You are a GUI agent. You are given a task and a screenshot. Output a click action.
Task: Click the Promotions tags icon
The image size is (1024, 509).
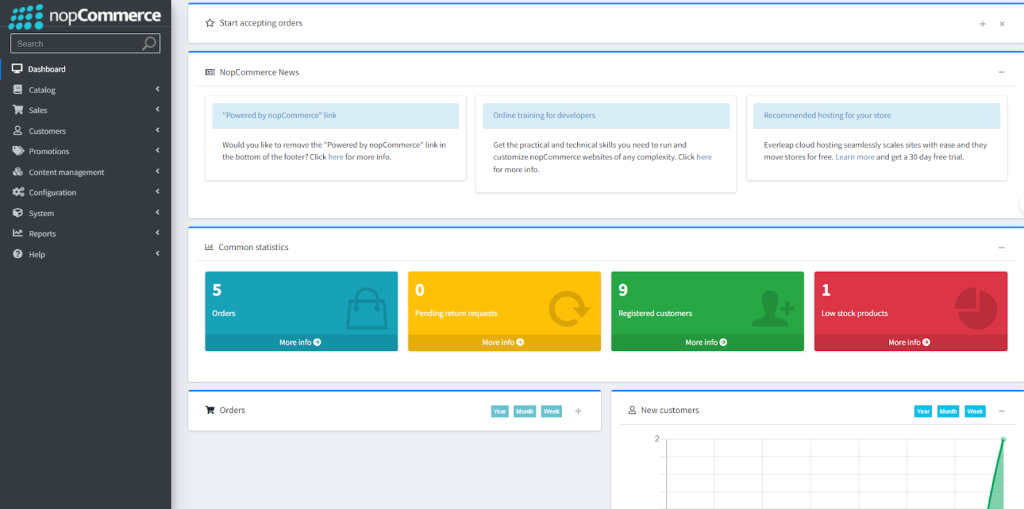pos(18,151)
